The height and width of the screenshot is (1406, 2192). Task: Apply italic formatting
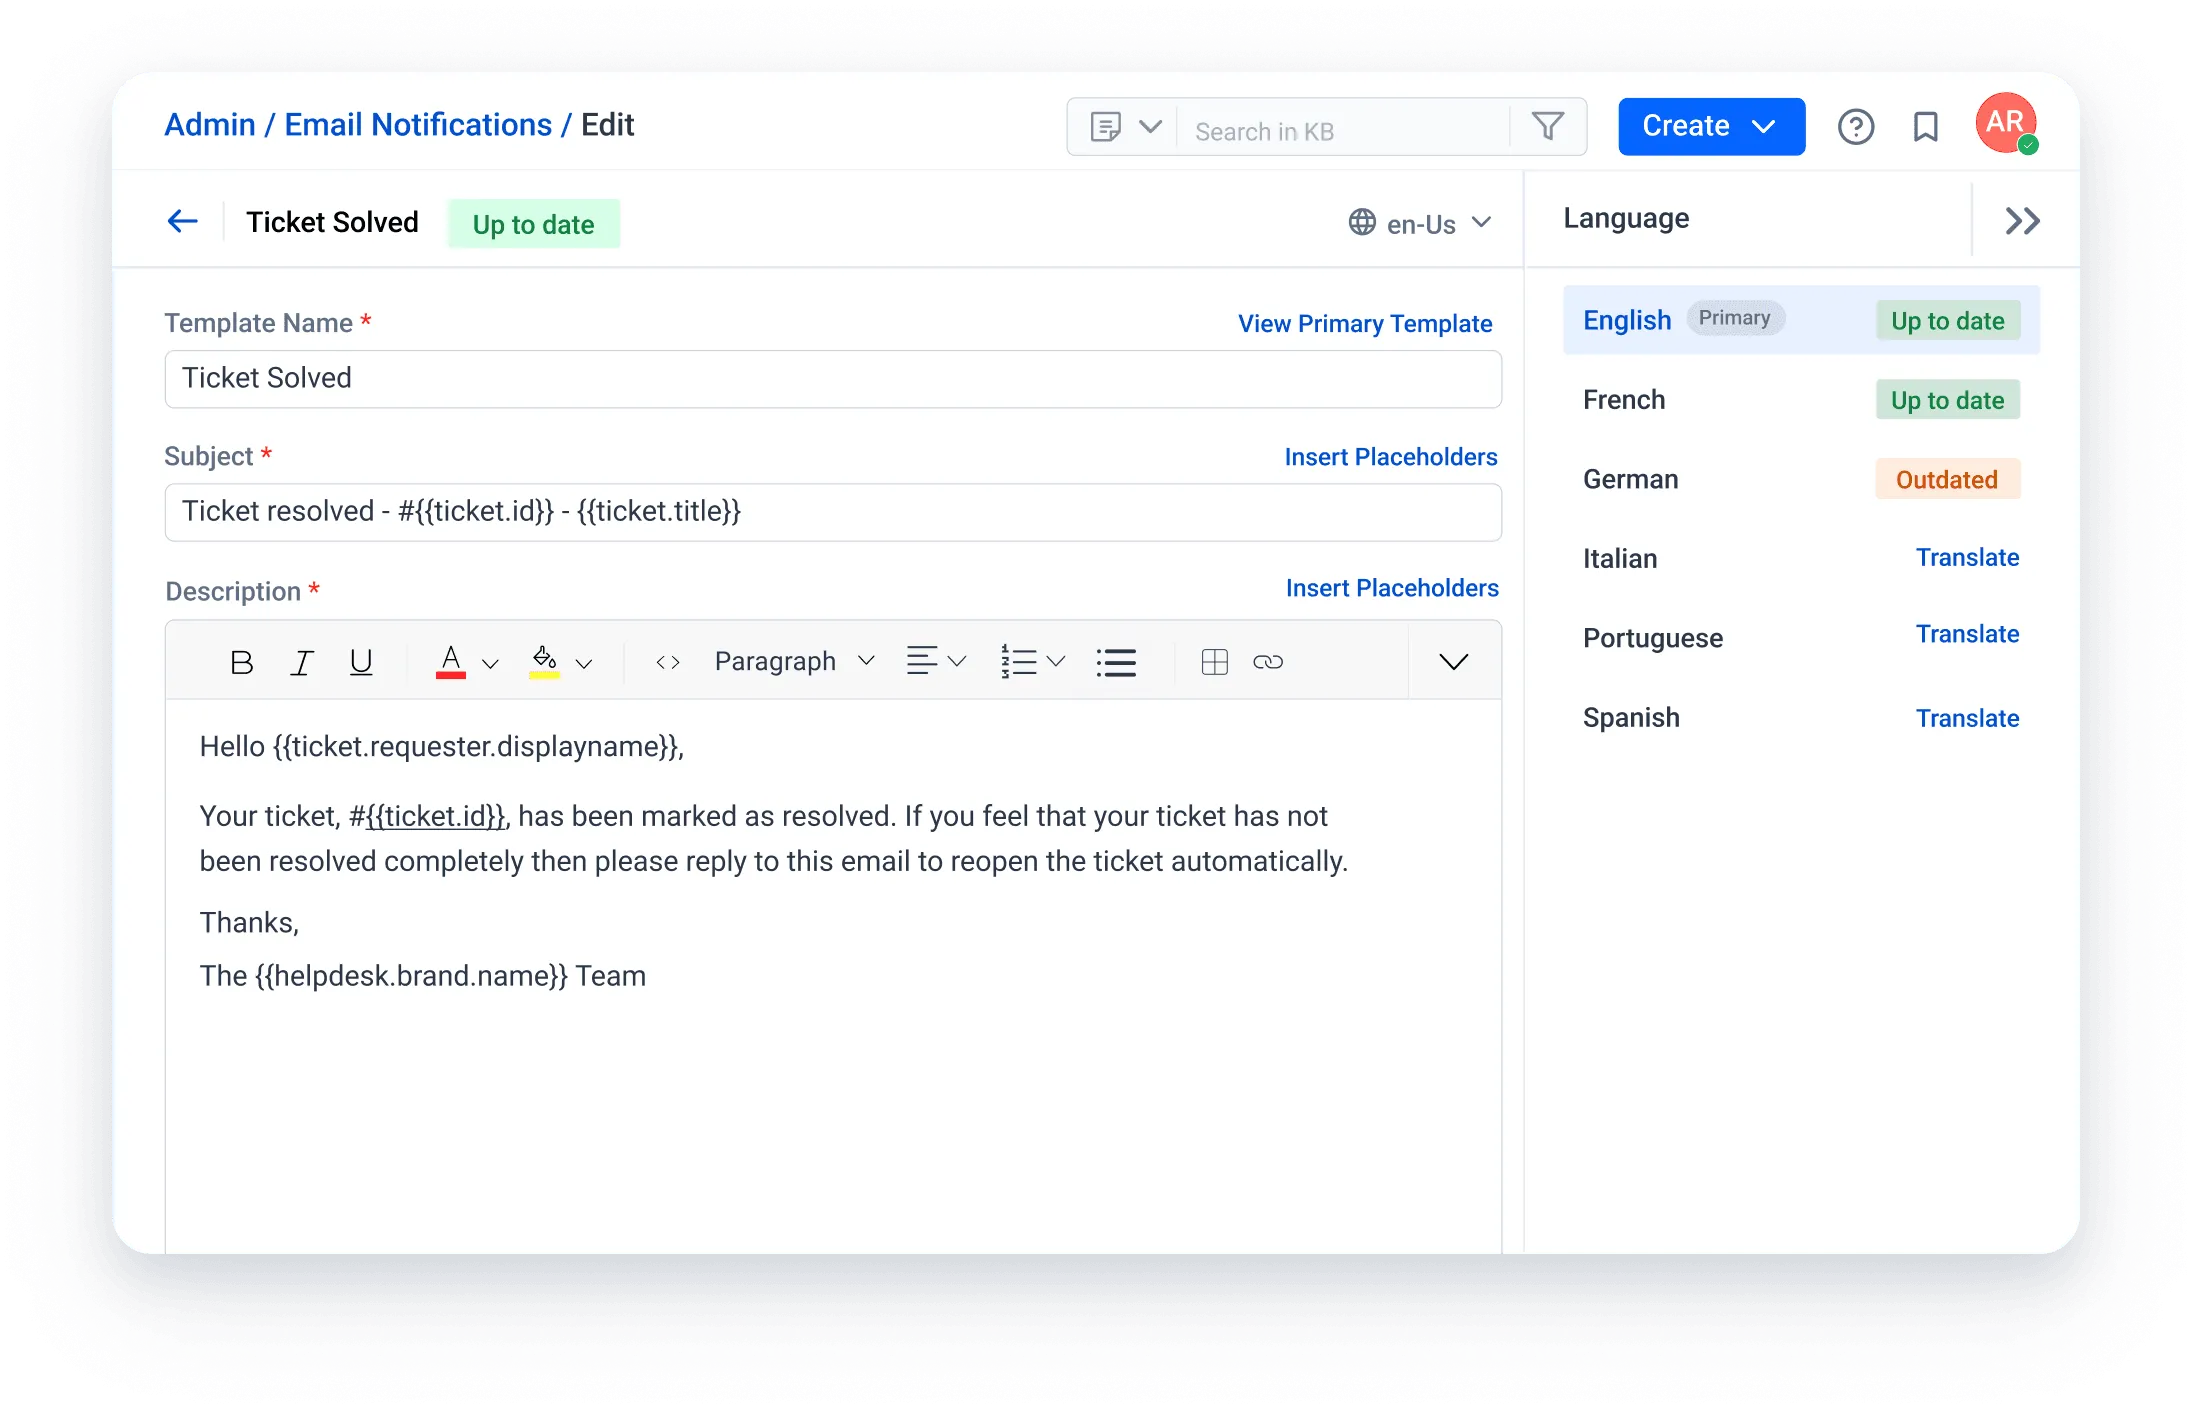(x=301, y=661)
